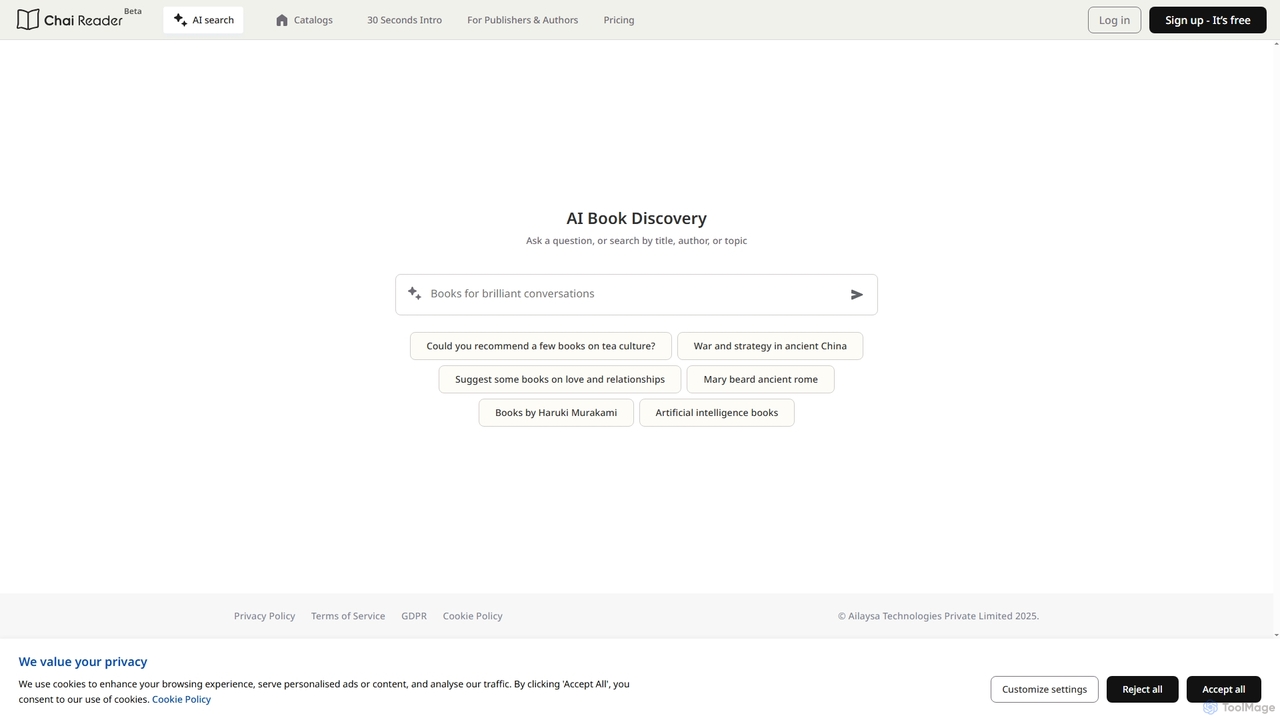Click Accept all cookies button
Image resolution: width=1280 pixels, height=720 pixels.
tap(1223, 689)
